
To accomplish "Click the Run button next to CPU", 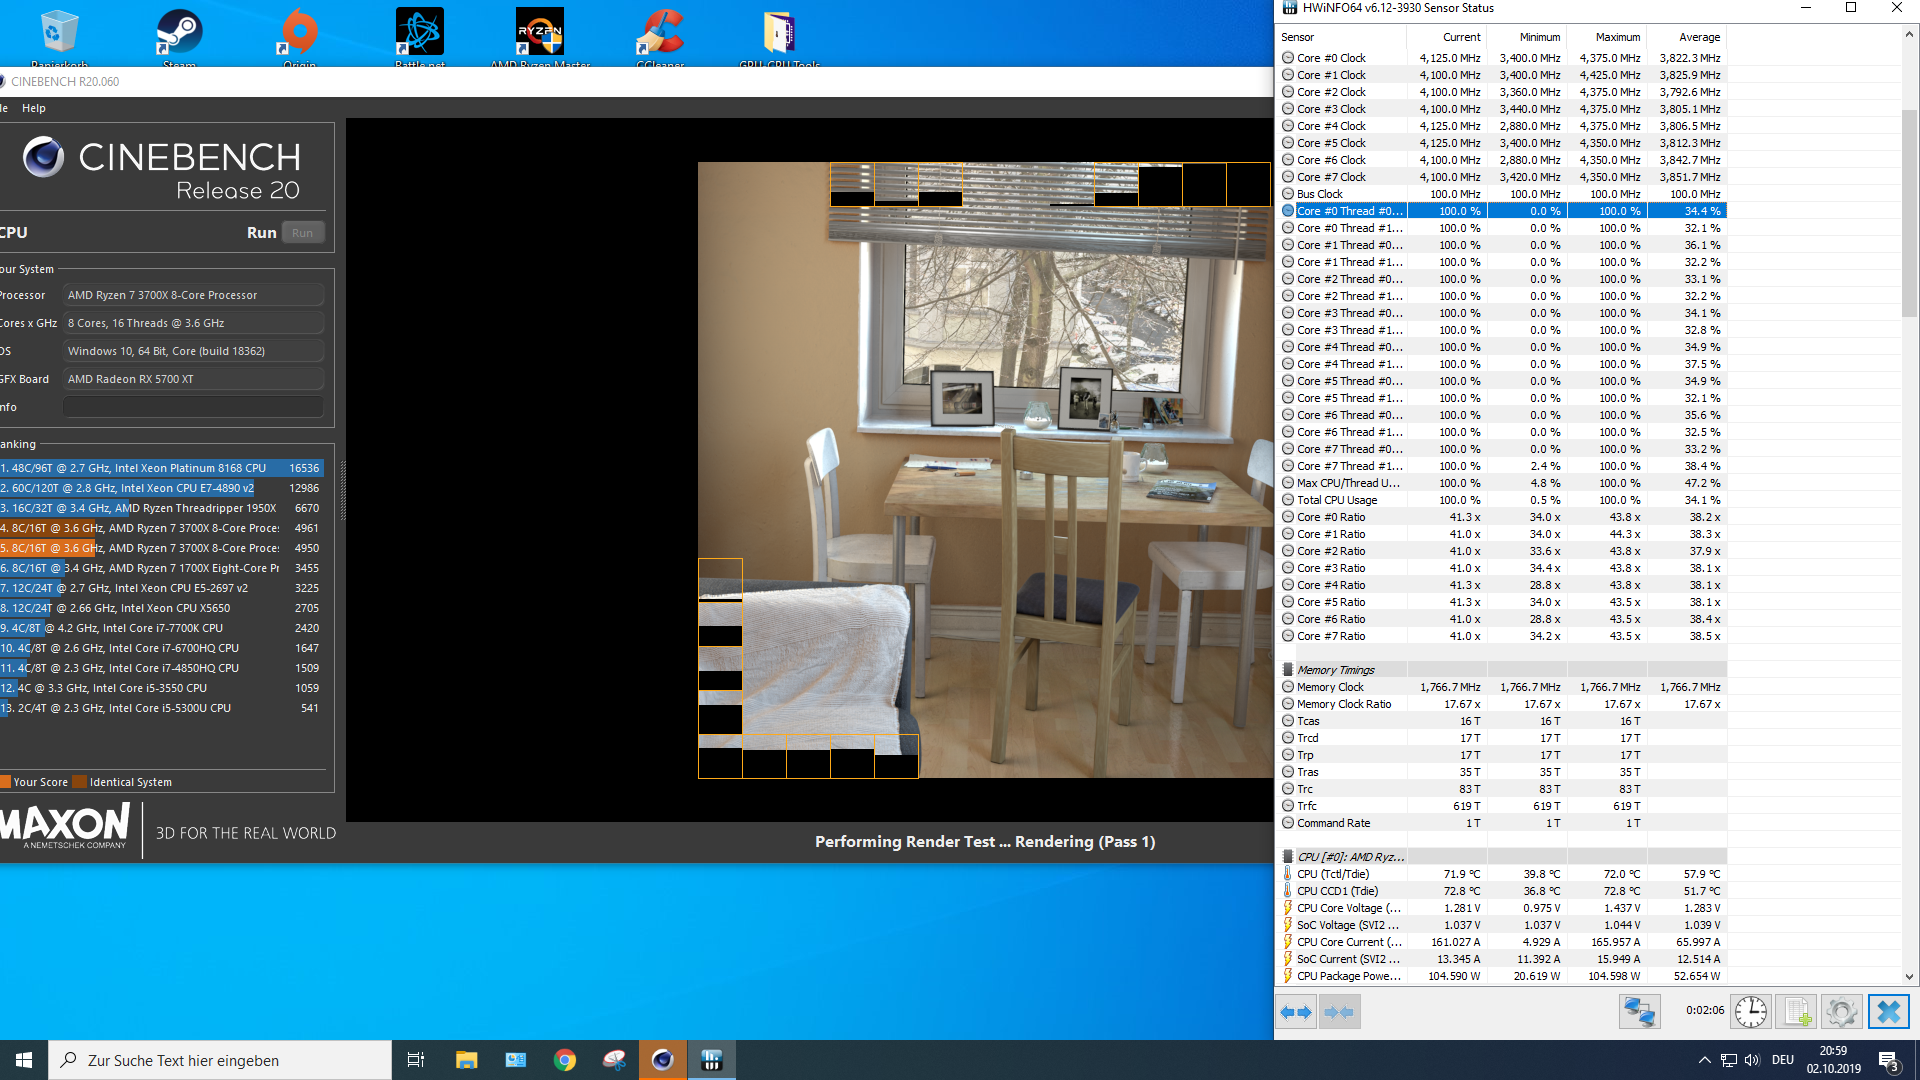I will click(302, 233).
